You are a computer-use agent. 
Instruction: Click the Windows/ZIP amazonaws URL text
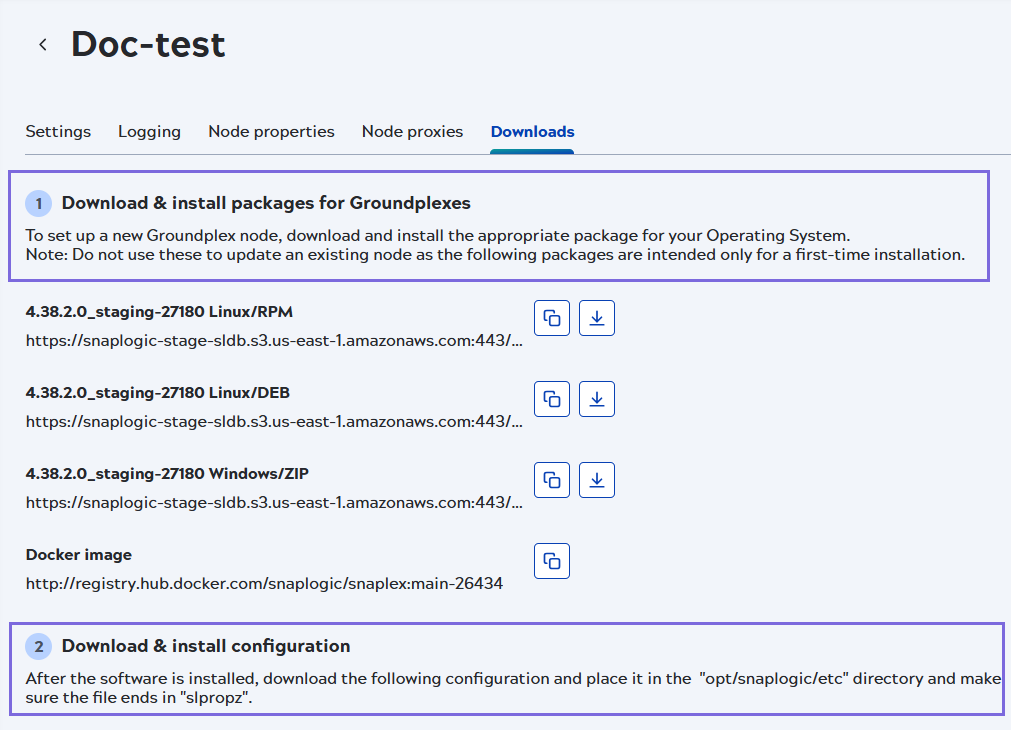(x=273, y=502)
